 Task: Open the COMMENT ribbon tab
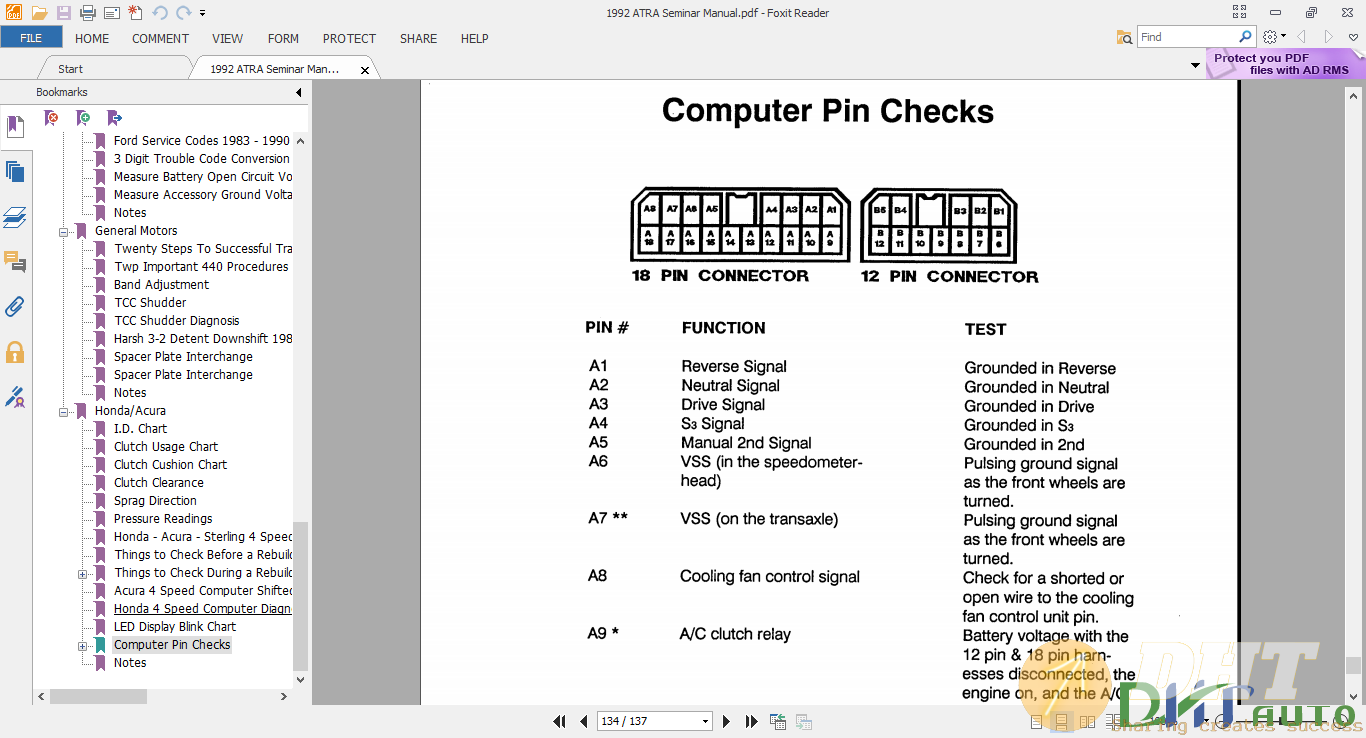point(160,38)
